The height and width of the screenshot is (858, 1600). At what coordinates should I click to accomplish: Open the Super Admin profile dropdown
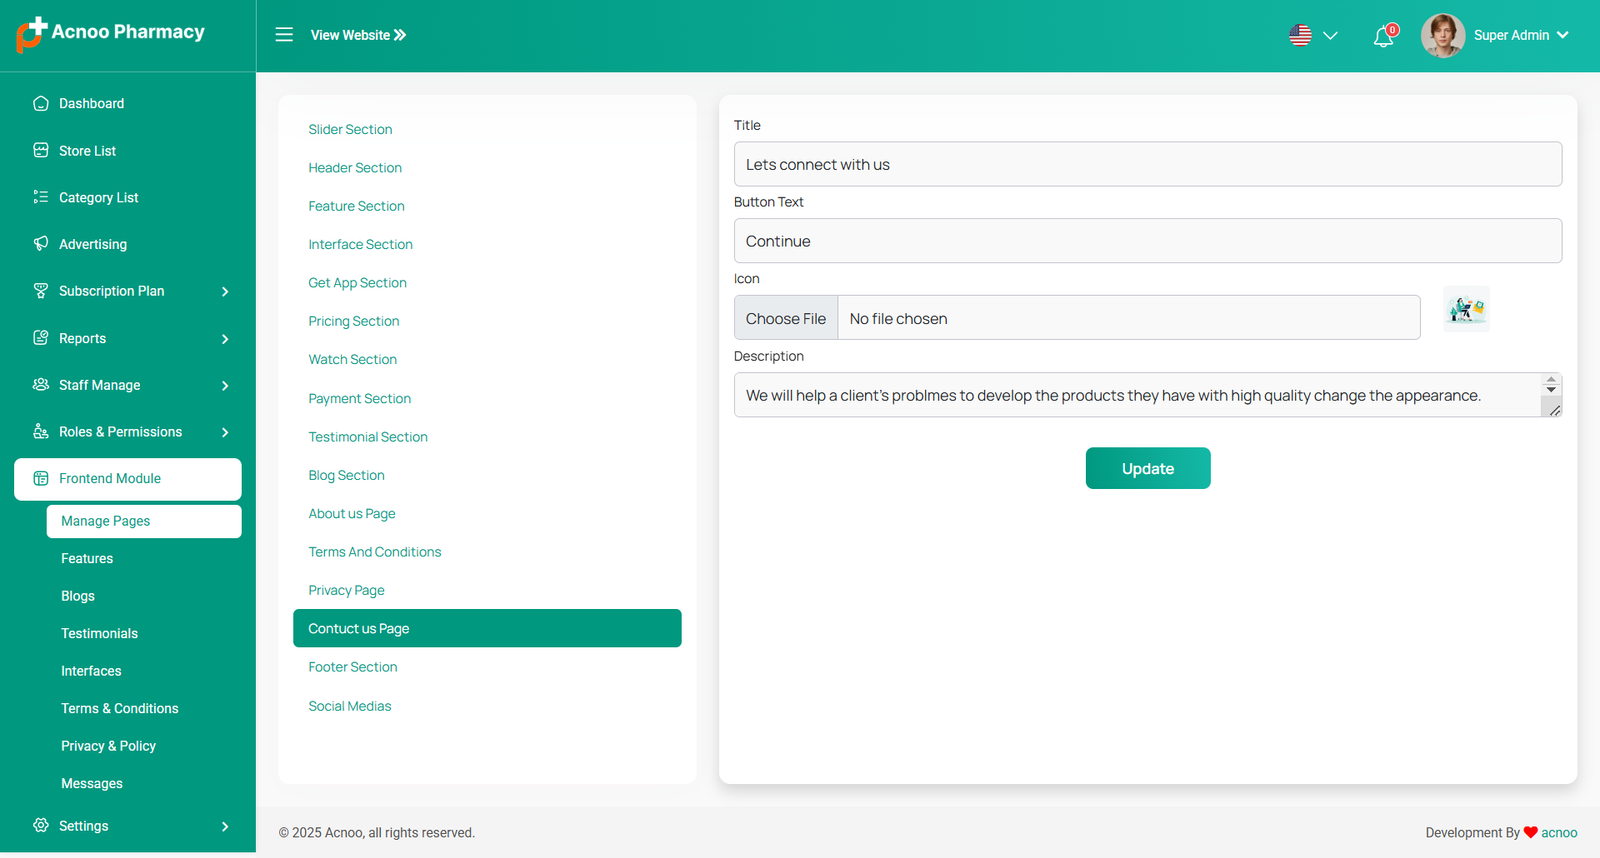(1496, 35)
